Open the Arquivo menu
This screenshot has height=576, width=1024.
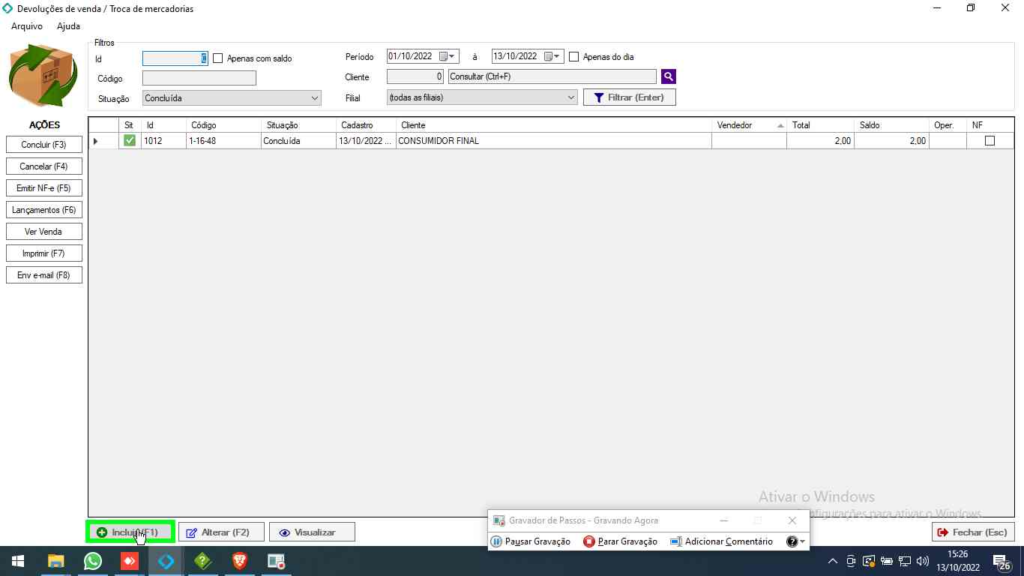tap(27, 26)
